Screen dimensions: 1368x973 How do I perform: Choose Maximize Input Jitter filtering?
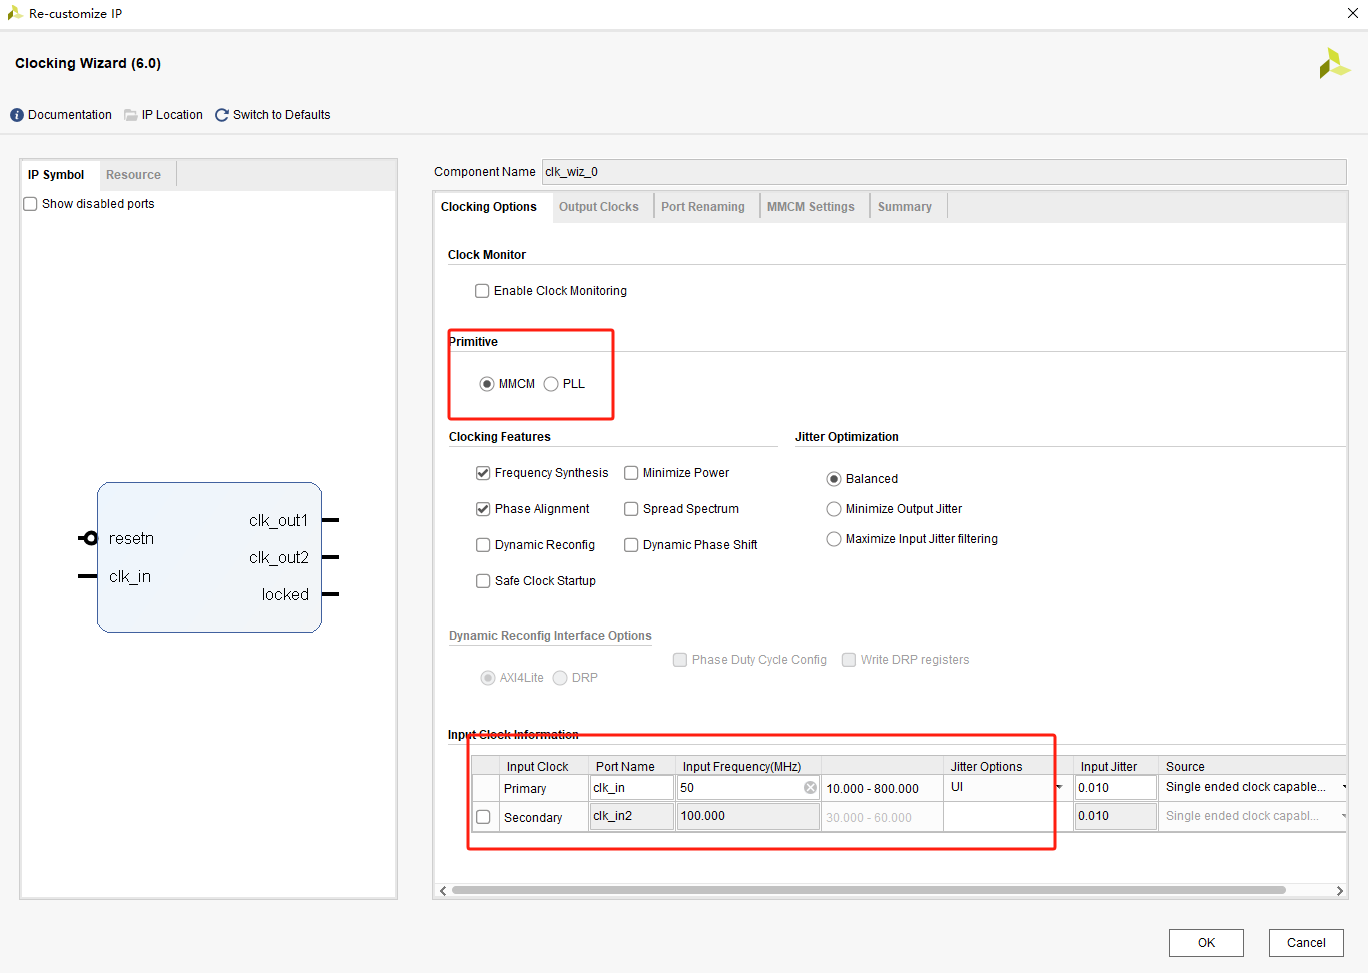834,539
